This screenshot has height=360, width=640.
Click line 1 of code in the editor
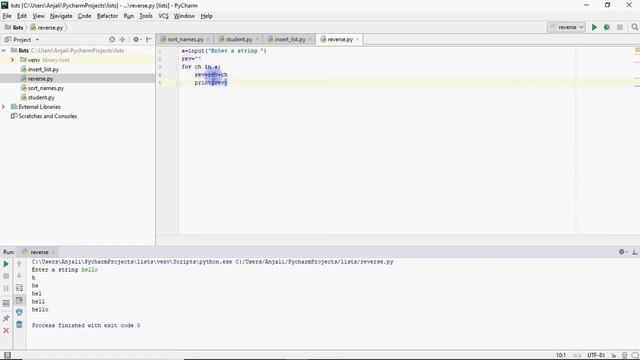click(224, 51)
